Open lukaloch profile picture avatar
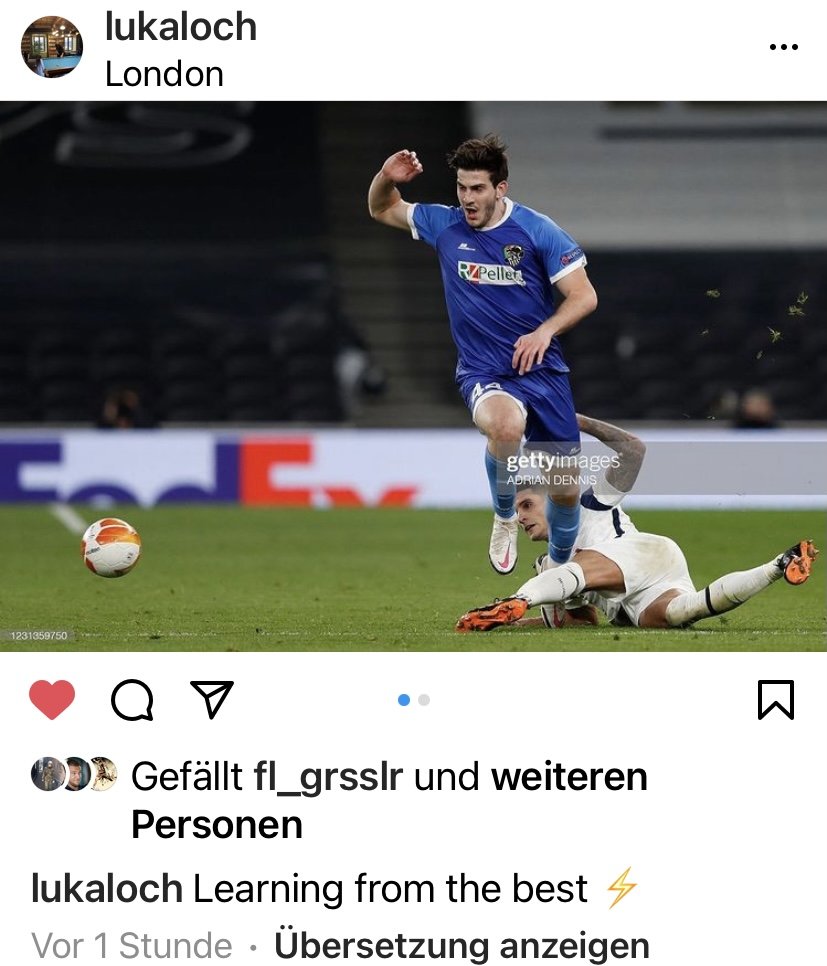Image resolution: width=827 pixels, height=966 pixels. [52, 47]
